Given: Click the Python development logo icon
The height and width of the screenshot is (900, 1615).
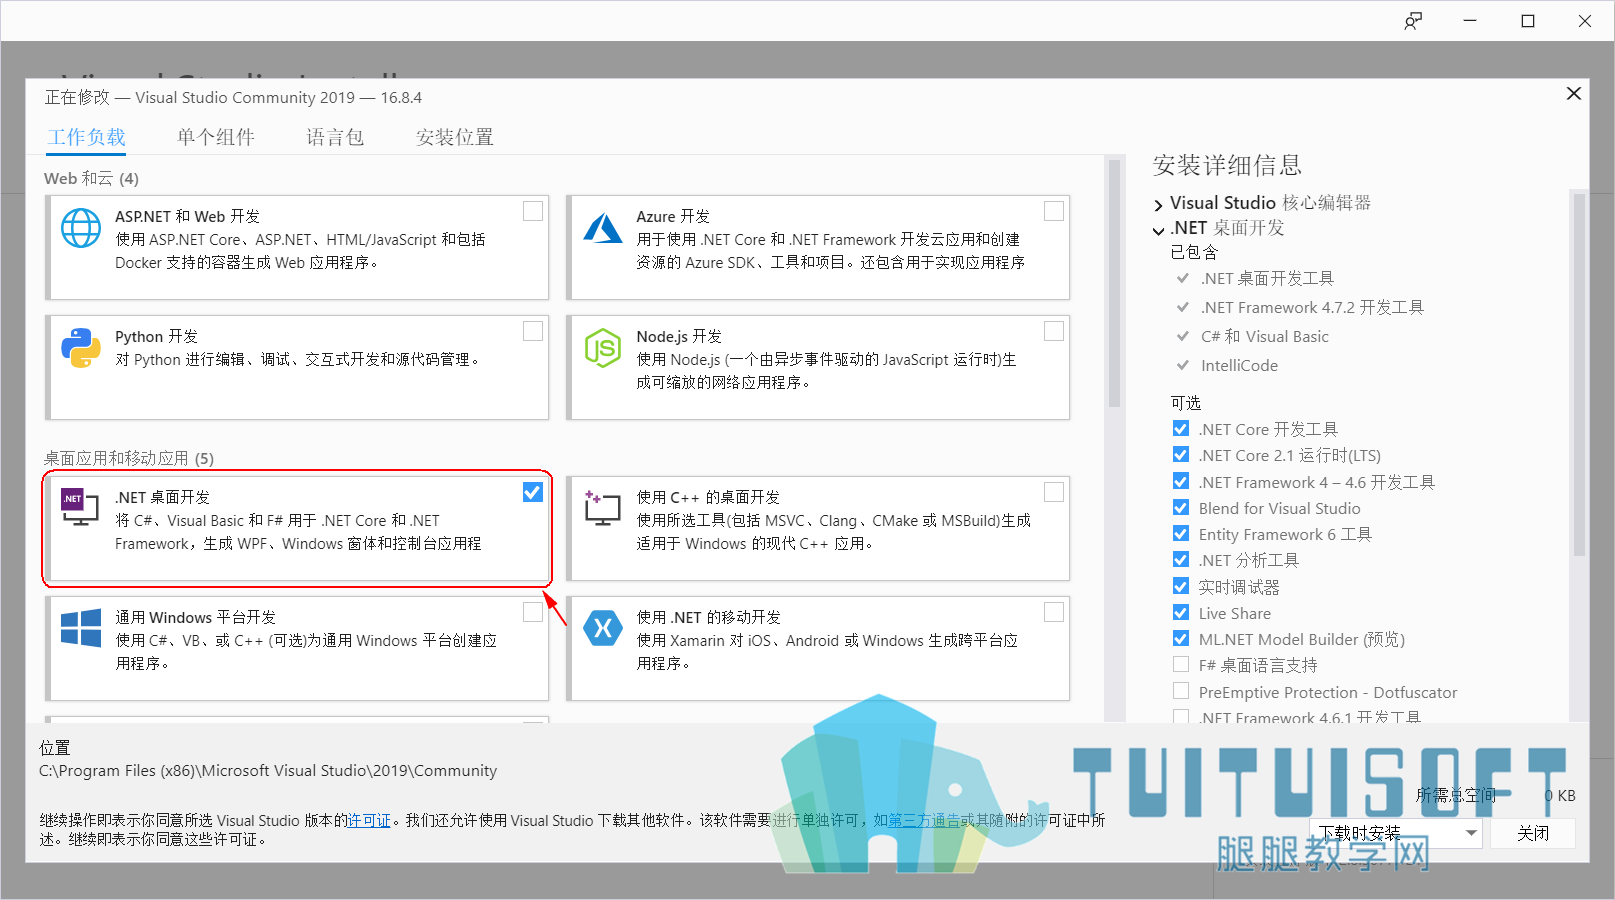Looking at the screenshot, I should [x=81, y=348].
